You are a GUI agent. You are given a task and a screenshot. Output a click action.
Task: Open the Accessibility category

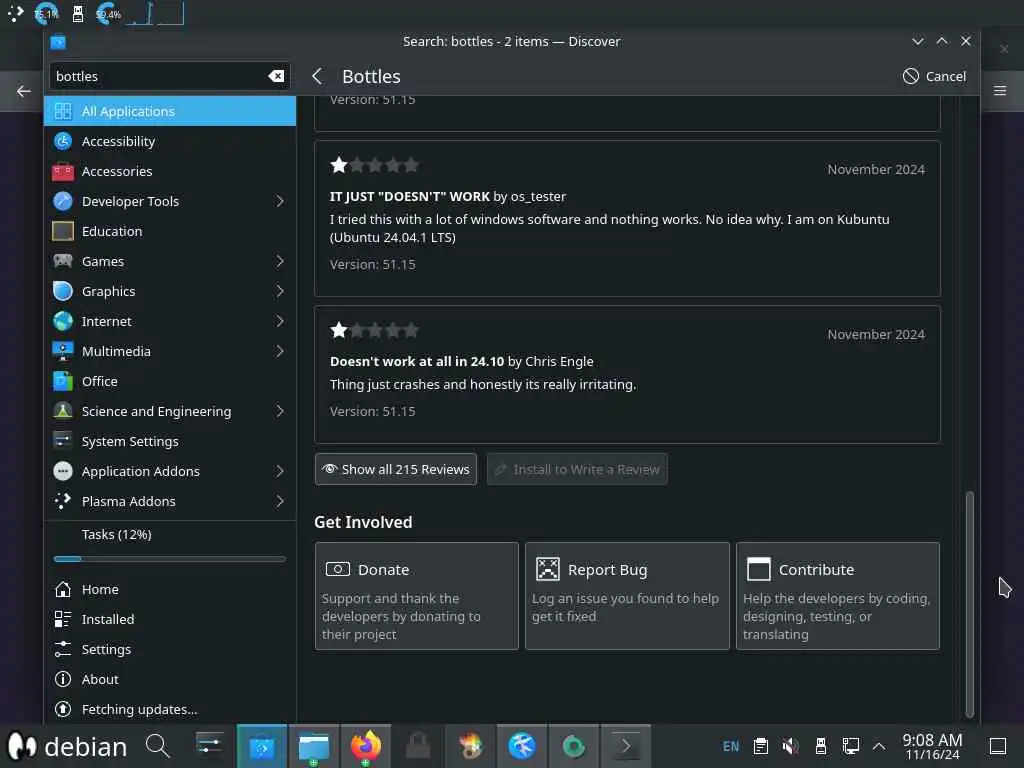[170, 141]
